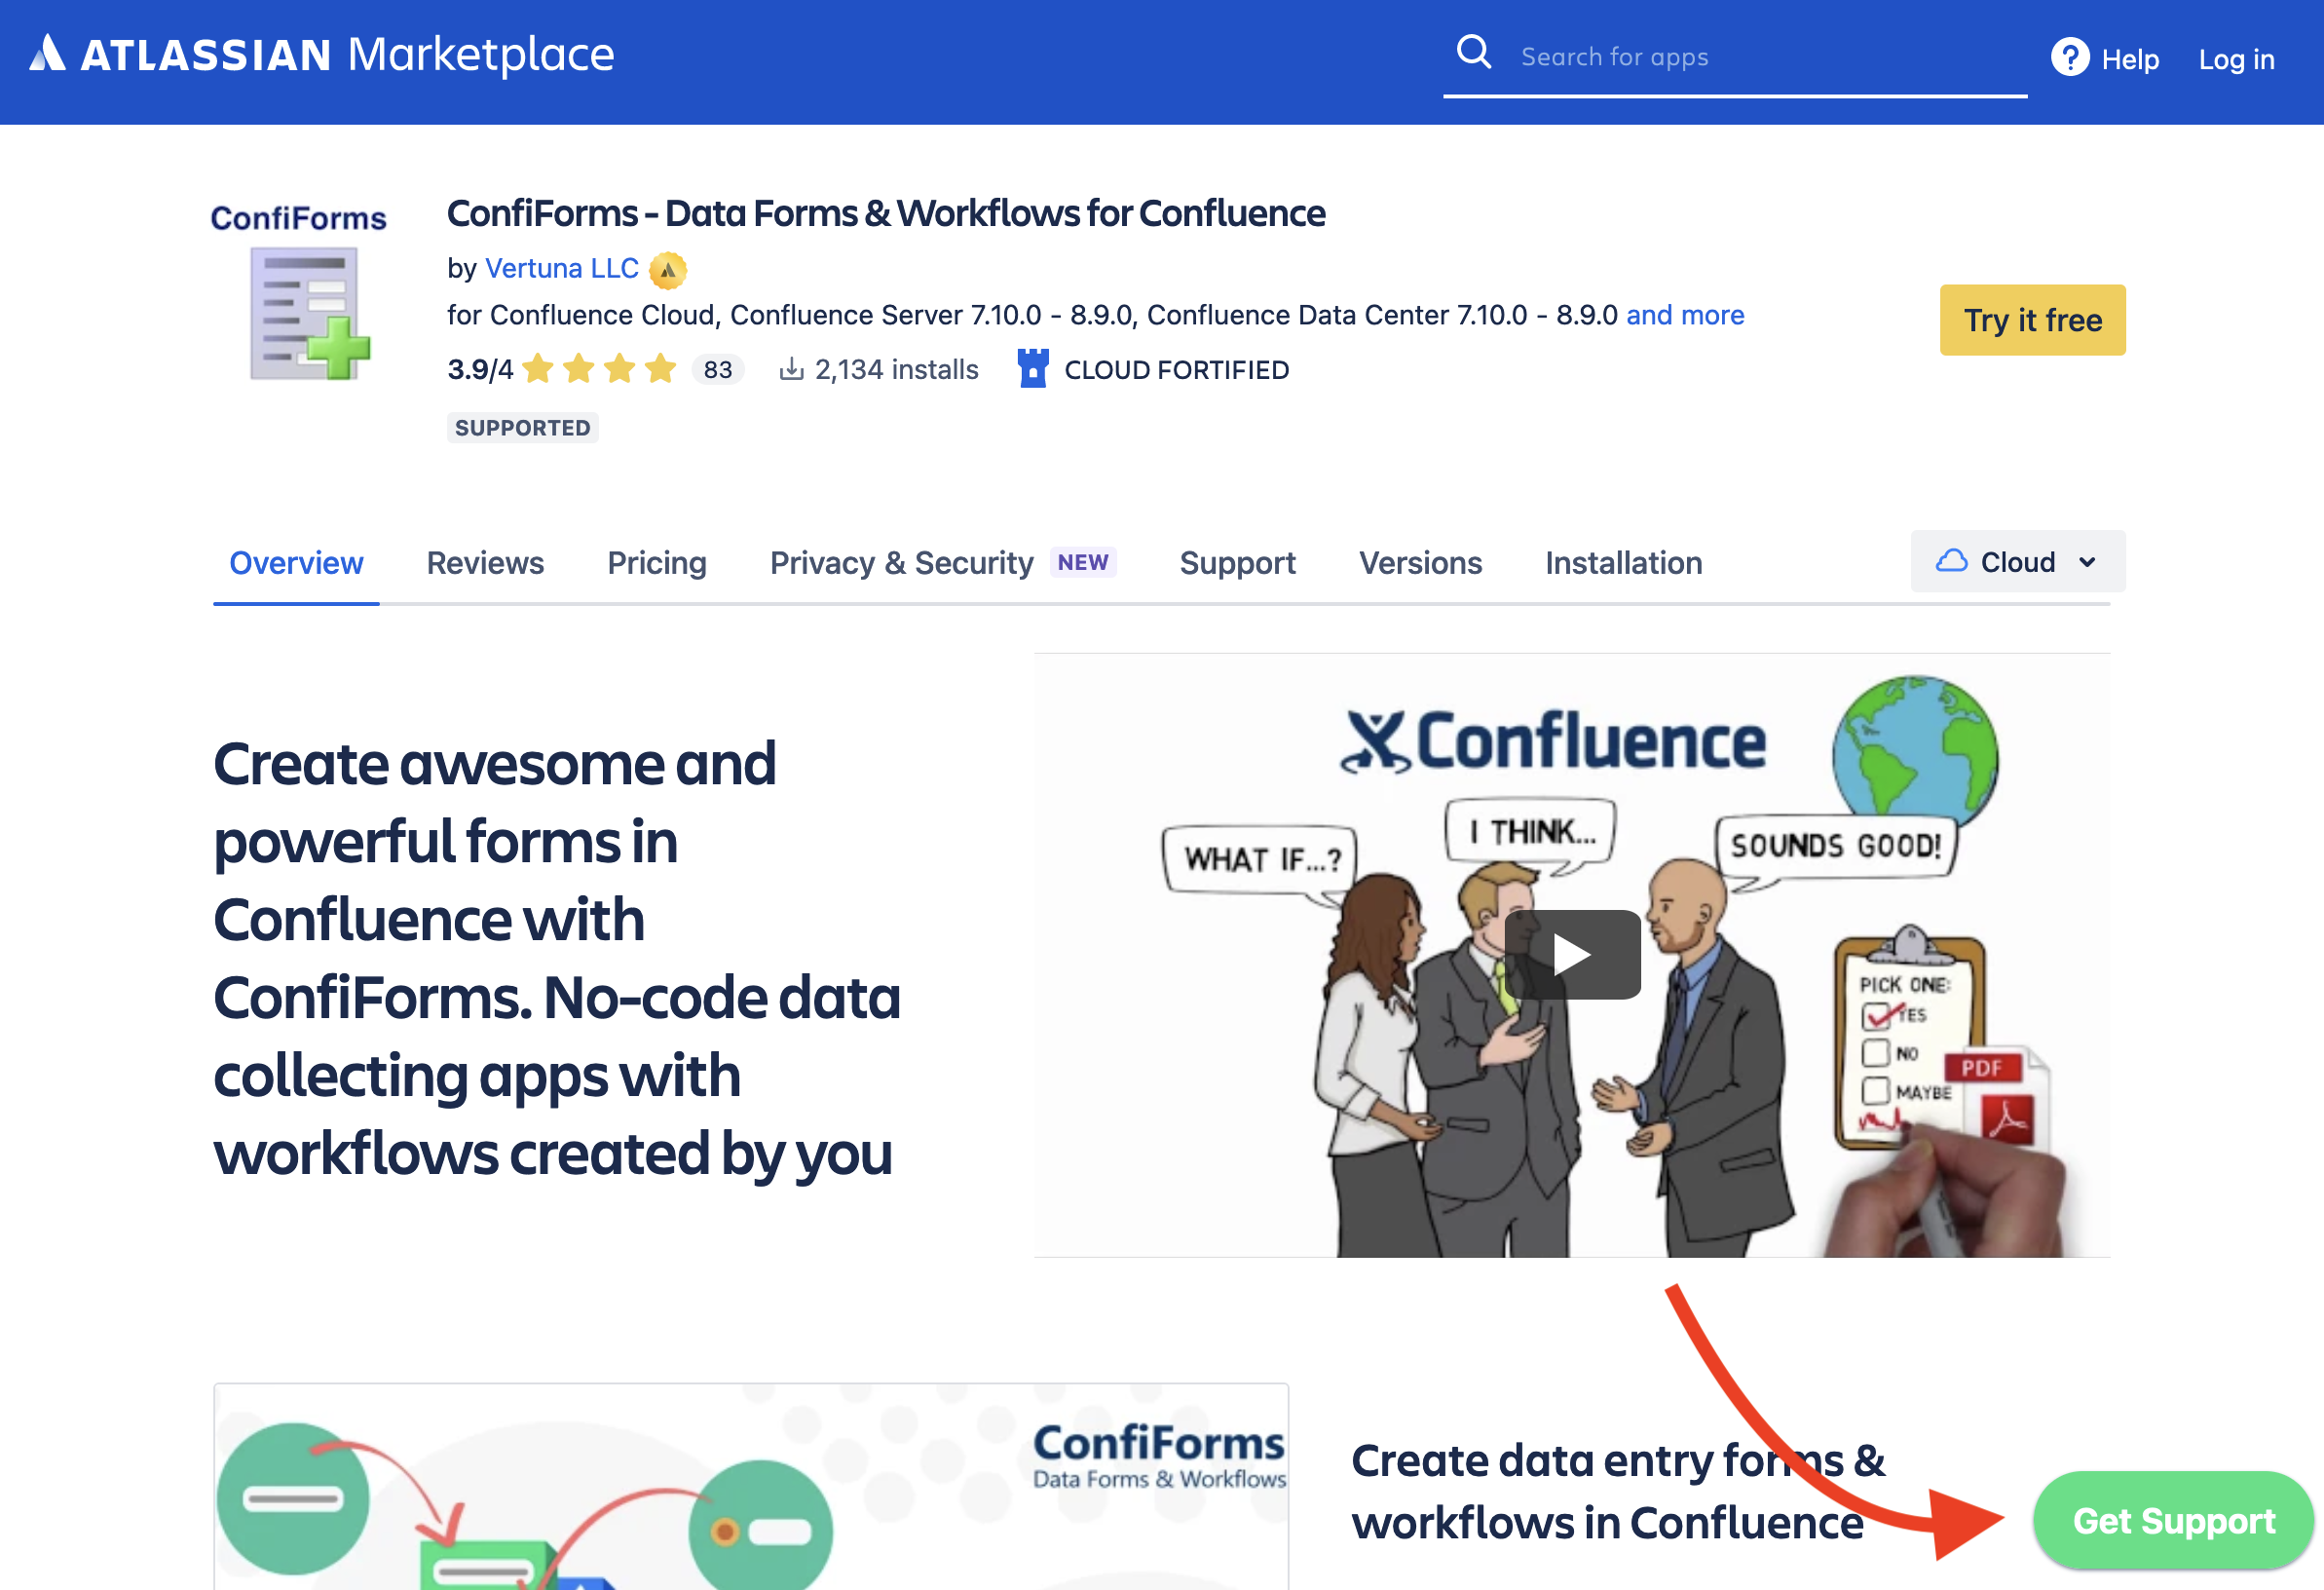Viewport: 2324px width, 1590px height.
Task: Open the Vertuna LLC developer link
Action: (562, 268)
